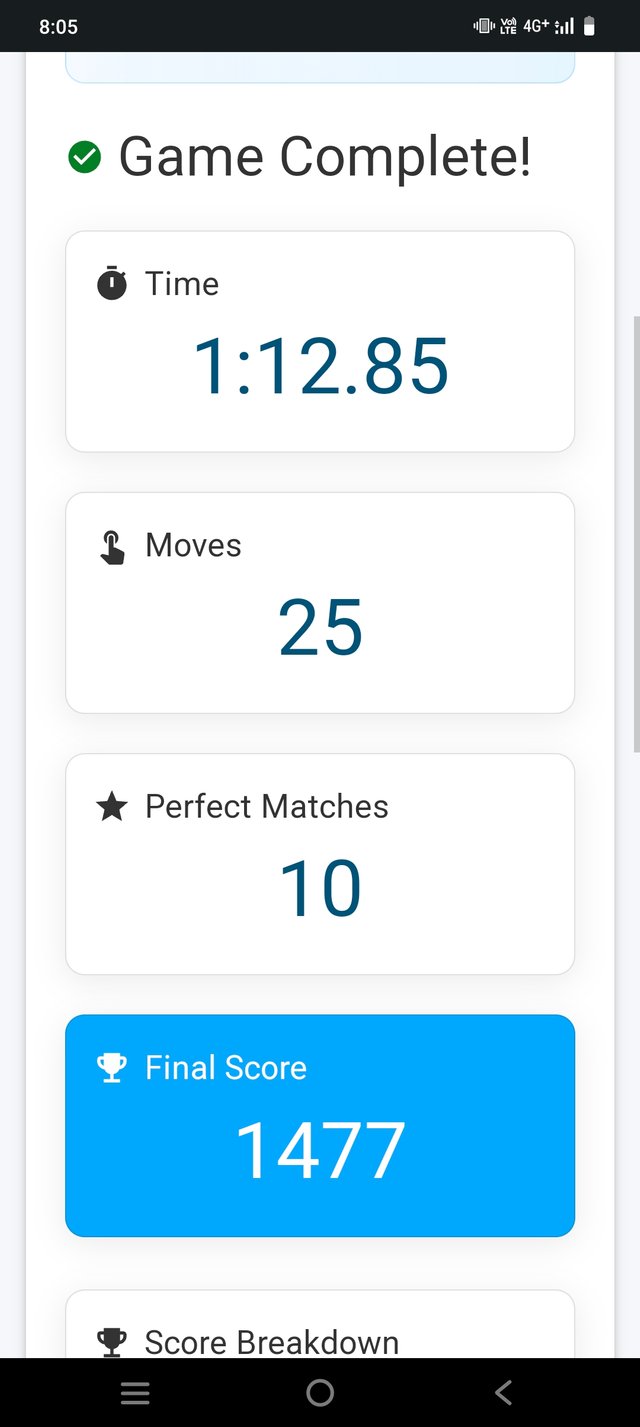Image resolution: width=640 pixels, height=1427 pixels.
Task: Tap the moves count 25
Action: tap(320, 628)
